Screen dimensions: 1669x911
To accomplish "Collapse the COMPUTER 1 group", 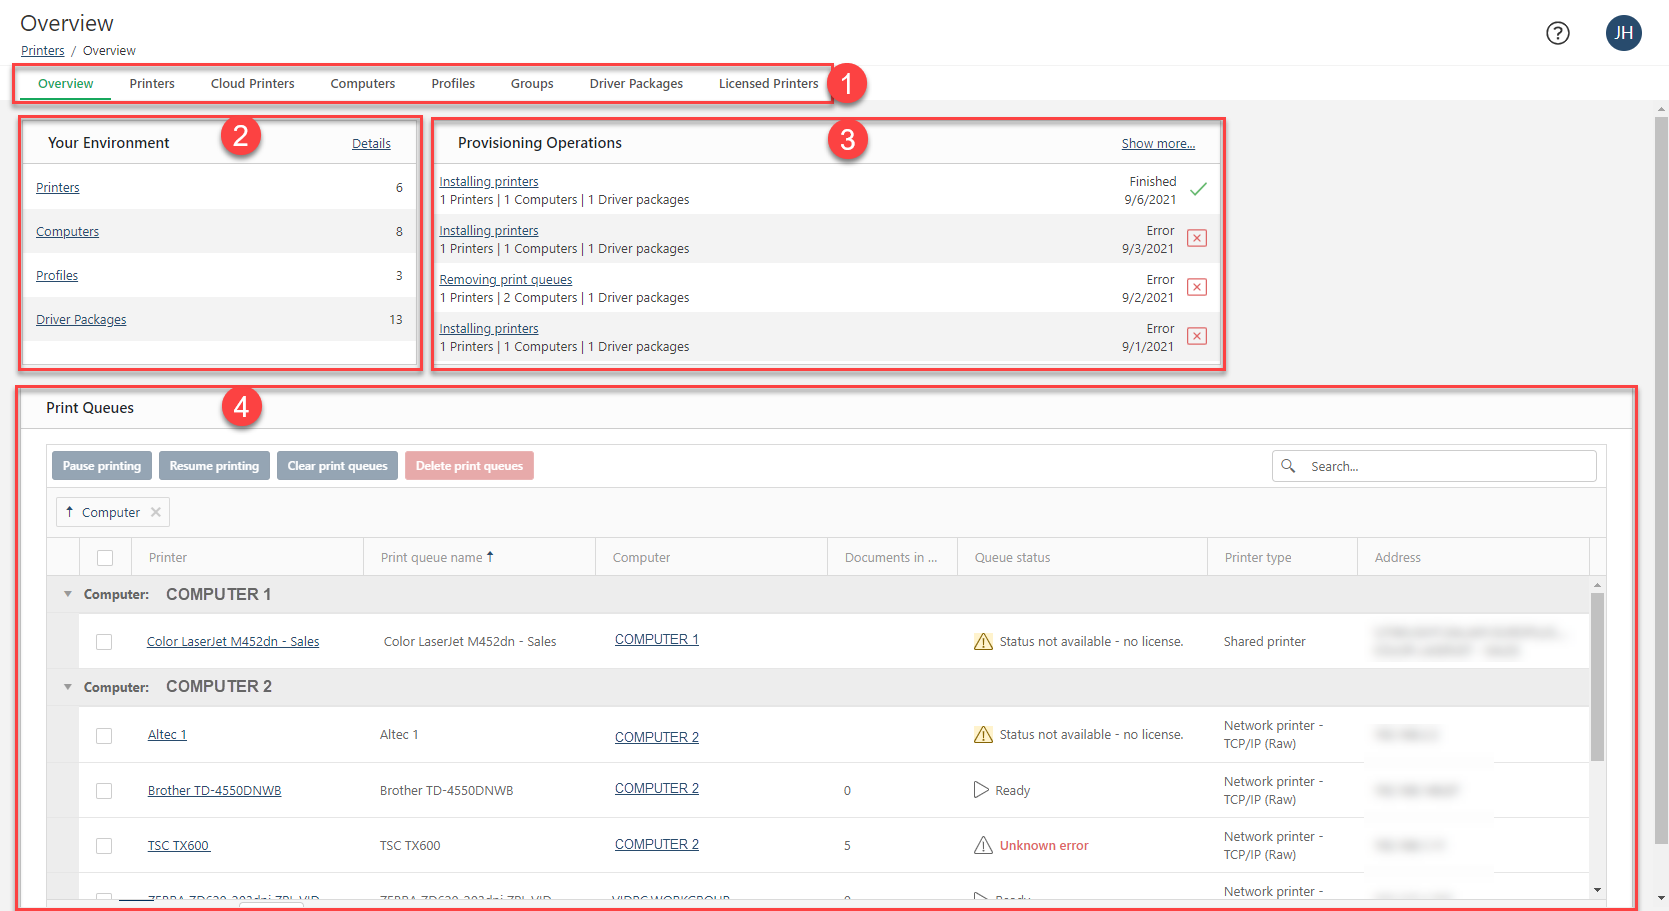I will tap(68, 594).
